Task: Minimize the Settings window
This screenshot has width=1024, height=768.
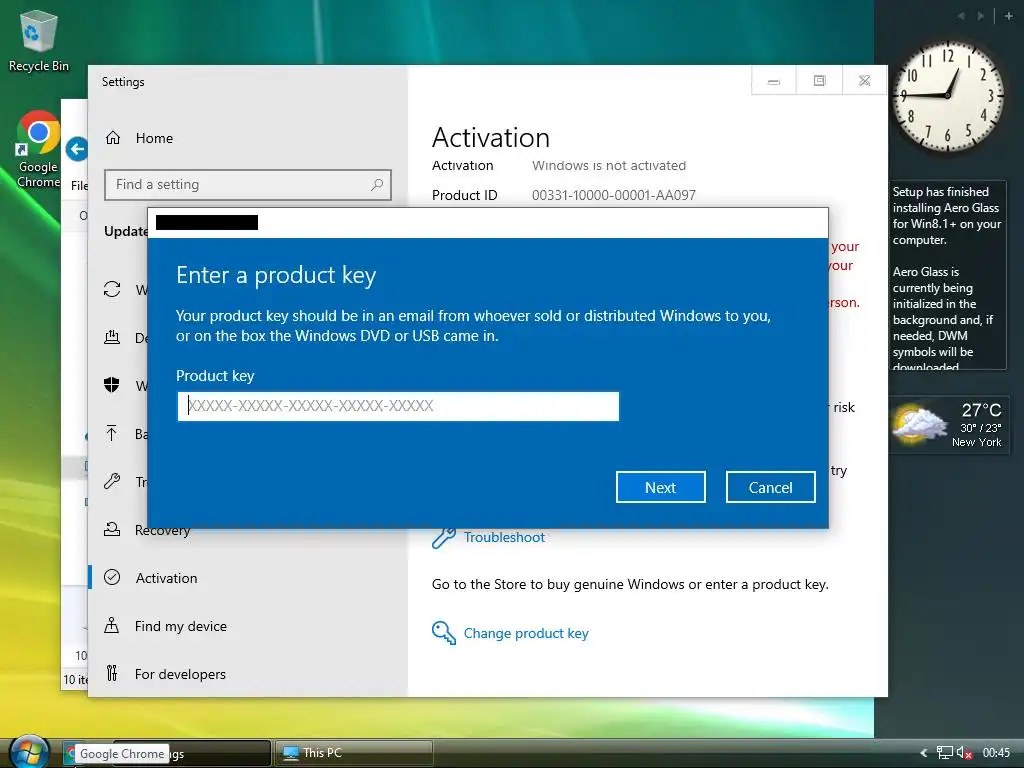Action: [774, 81]
